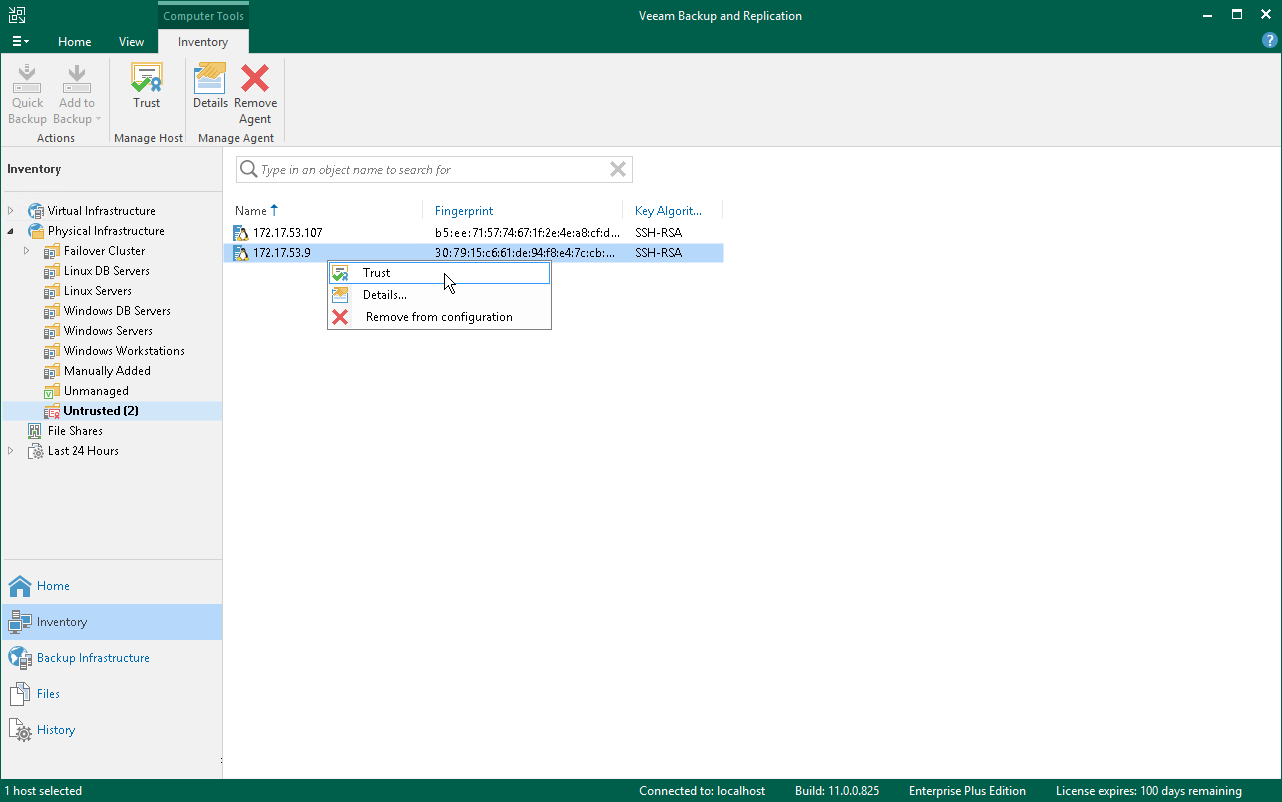The width and height of the screenshot is (1282, 802).
Task: Expand the Last 24 Hours node
Action: pos(11,451)
